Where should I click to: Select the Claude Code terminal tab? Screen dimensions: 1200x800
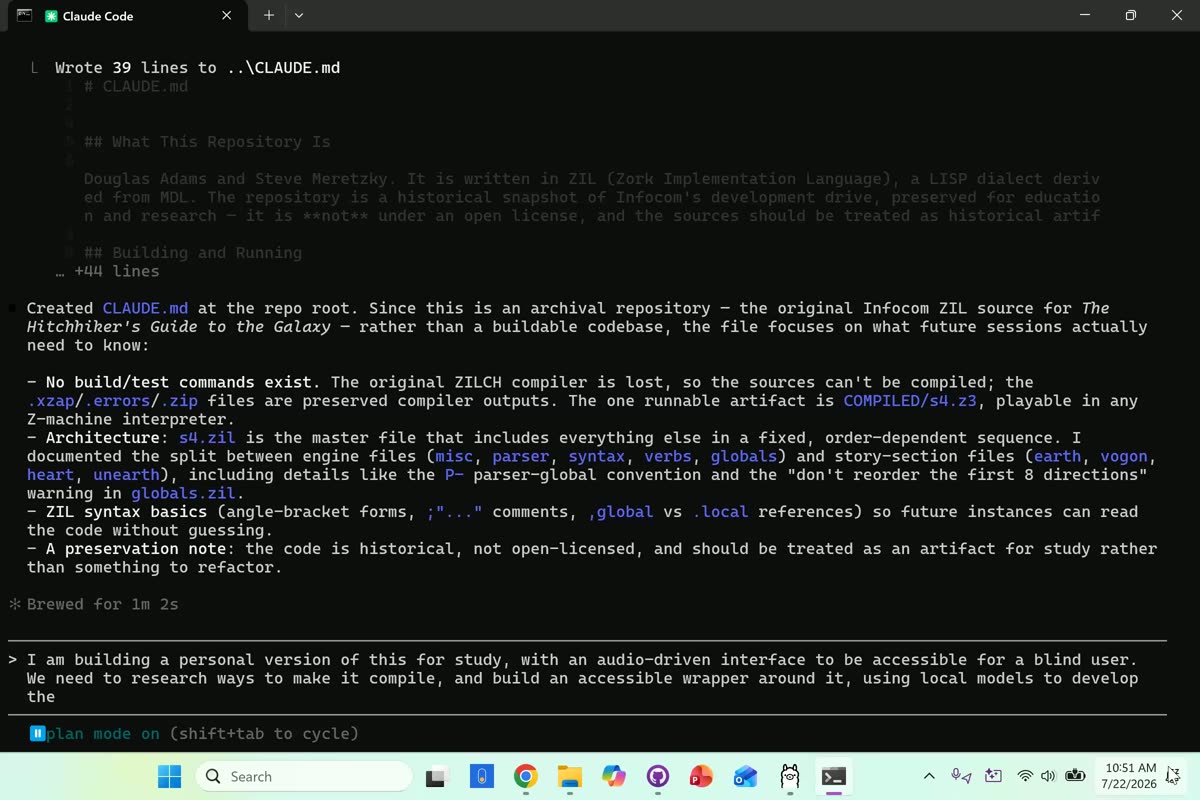130,16
